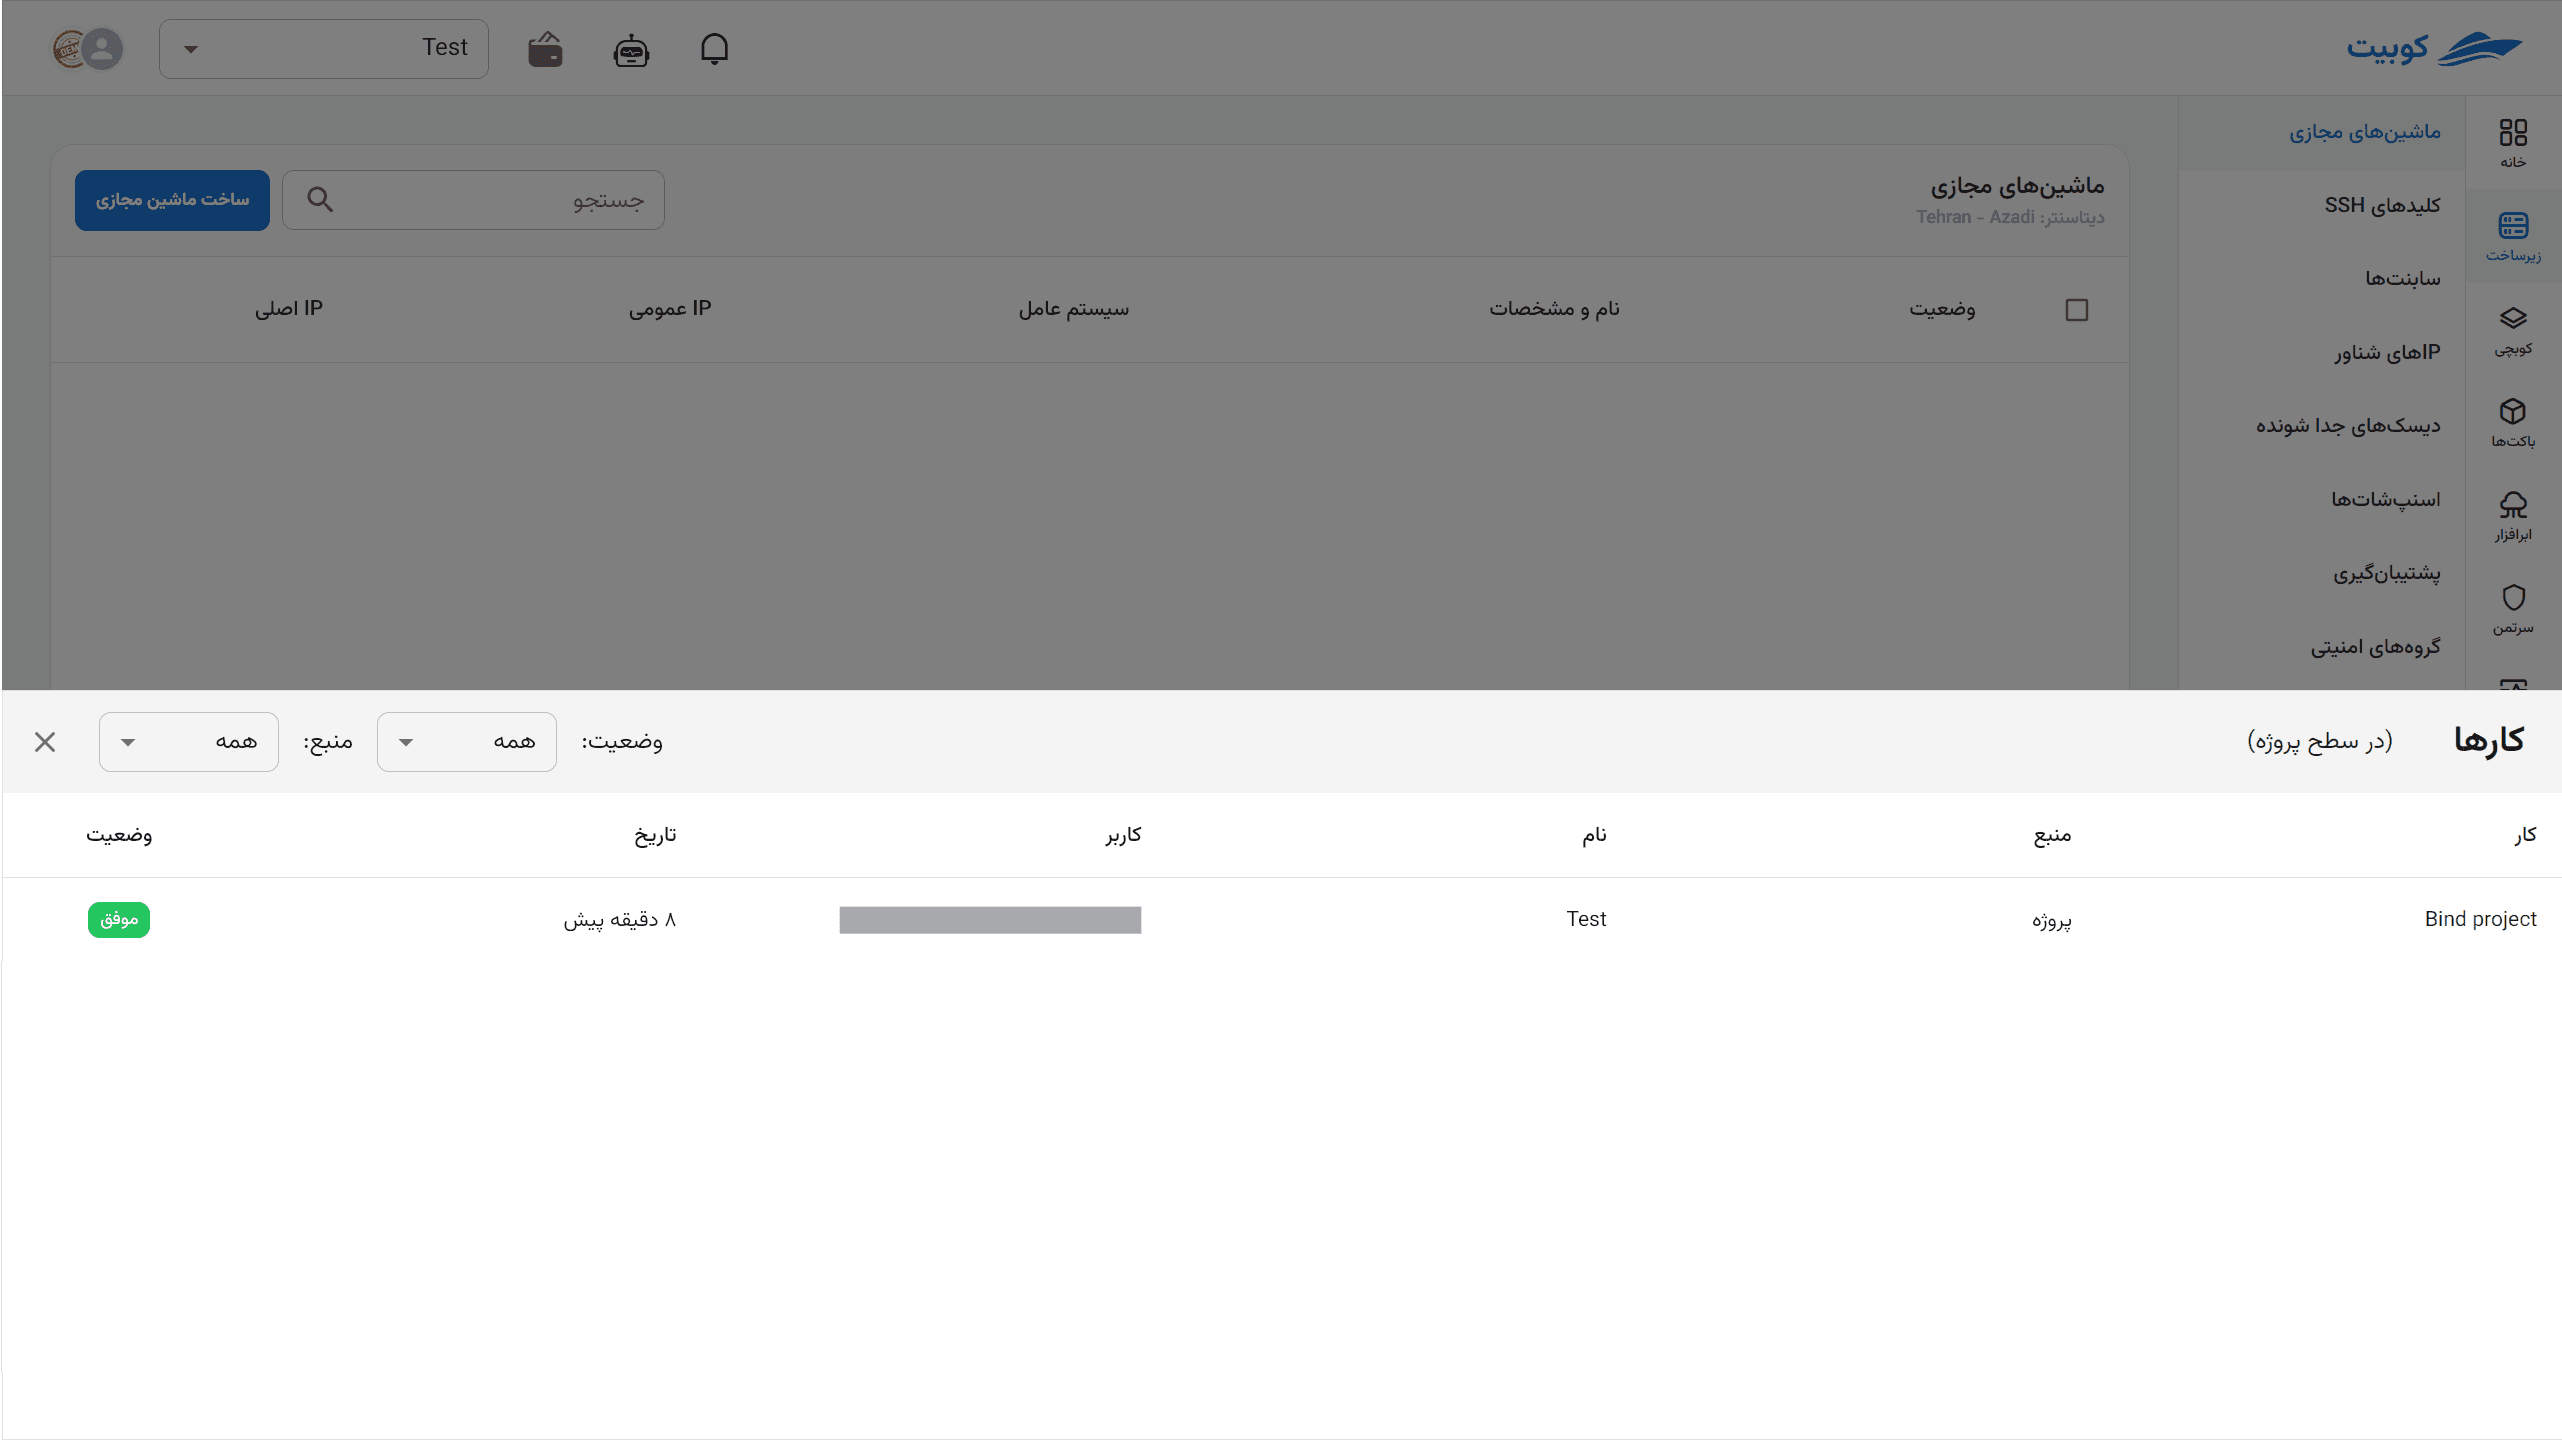Click the search magnifier icon
The width and height of the screenshot is (2562, 1440).
(320, 199)
